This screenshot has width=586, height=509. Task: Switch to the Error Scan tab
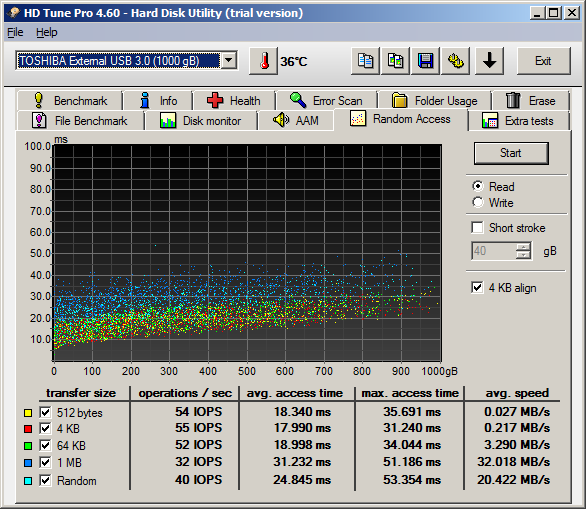pyautogui.click(x=326, y=101)
